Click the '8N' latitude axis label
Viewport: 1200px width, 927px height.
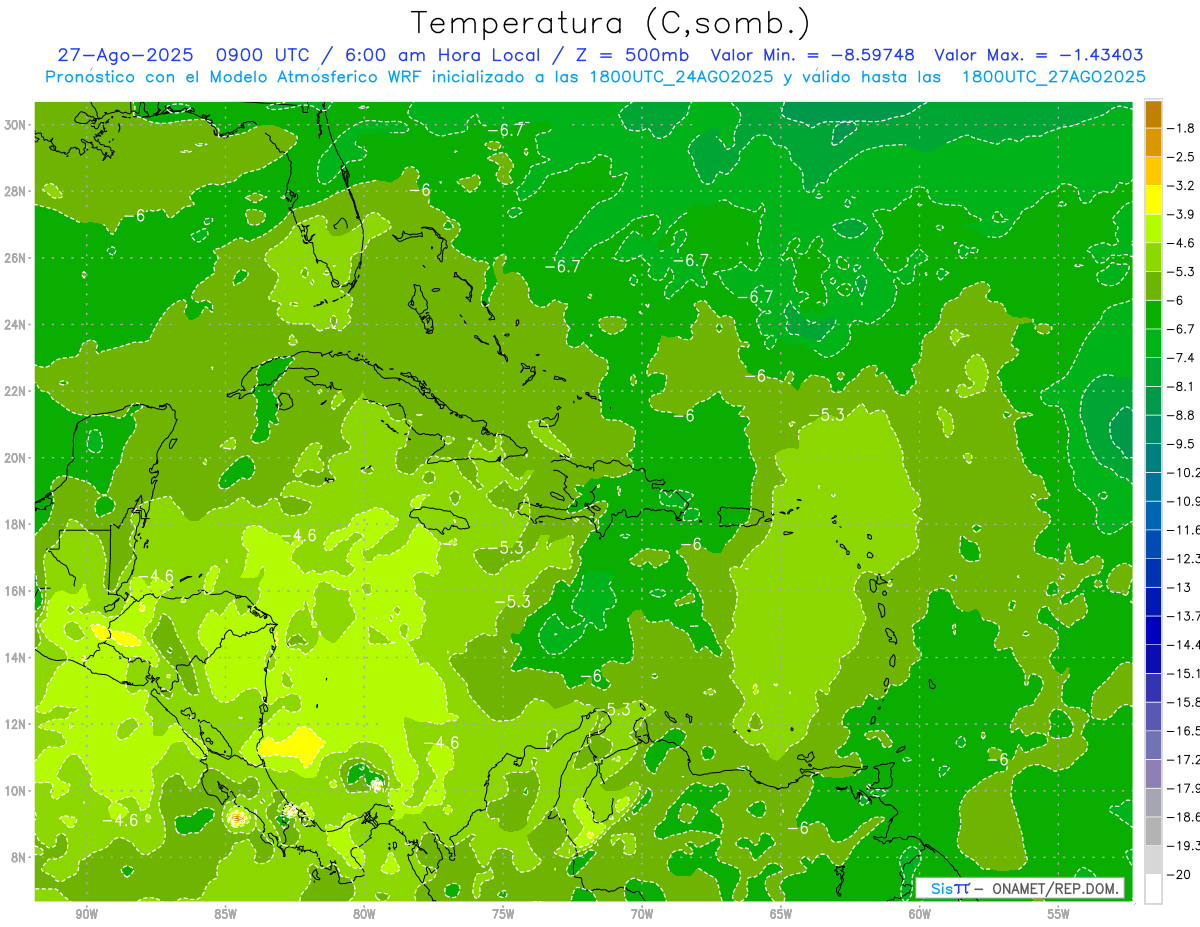tap(19, 857)
